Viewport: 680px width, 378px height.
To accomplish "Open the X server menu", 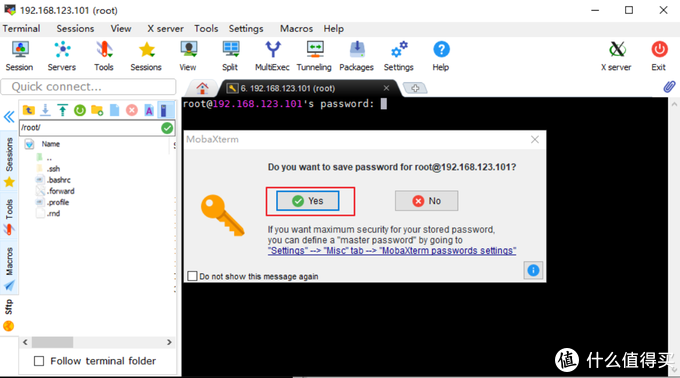I will pyautogui.click(x=165, y=29).
